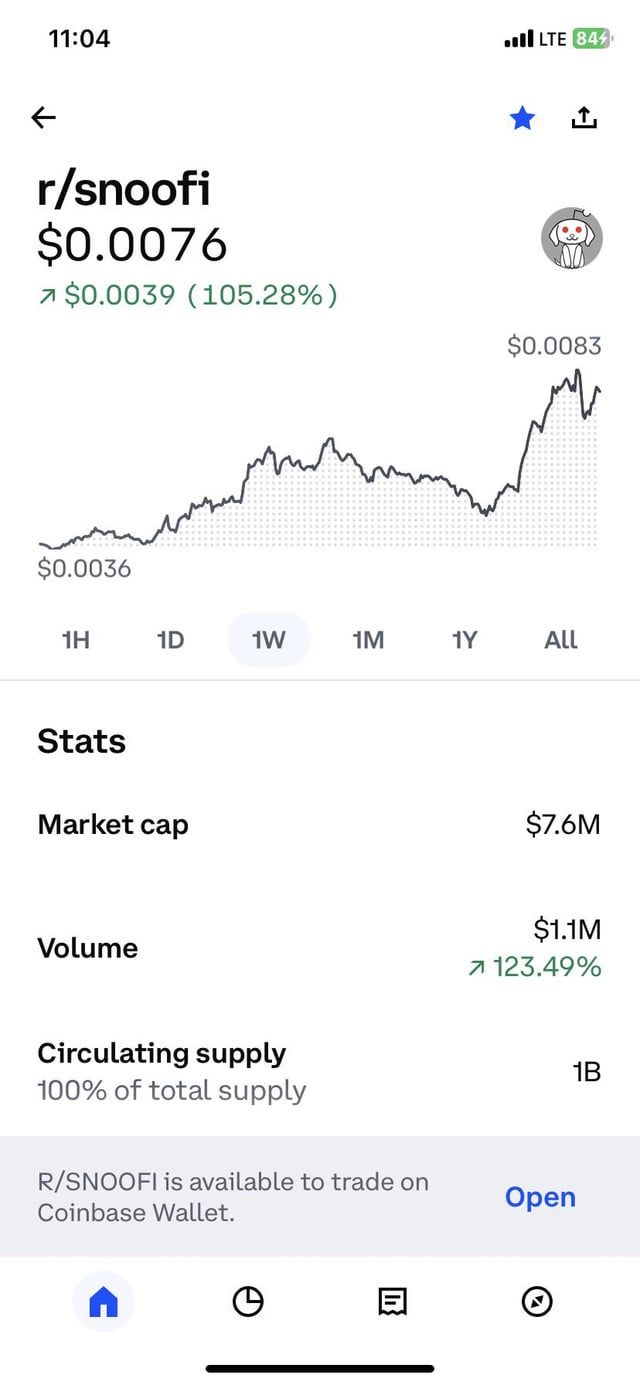This screenshot has width=640, height=1385.
Task: Tap the r/snoofi token avatar
Action: (571, 238)
